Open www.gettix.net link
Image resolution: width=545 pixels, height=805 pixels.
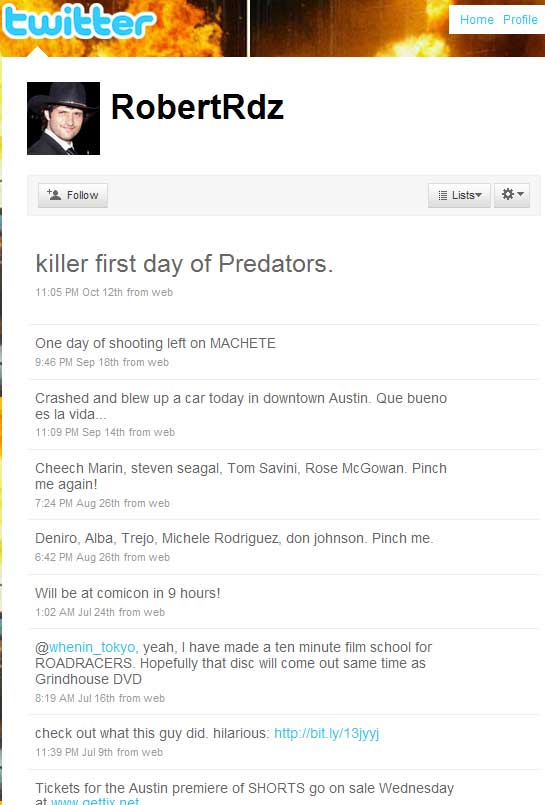(x=95, y=801)
